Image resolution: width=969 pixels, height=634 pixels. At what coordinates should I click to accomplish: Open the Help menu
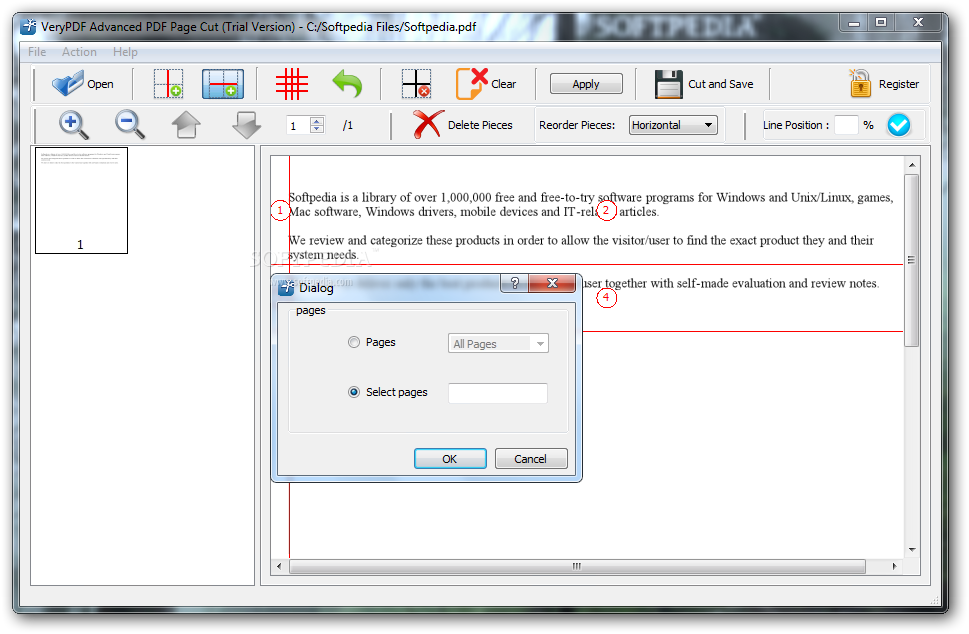click(x=125, y=52)
